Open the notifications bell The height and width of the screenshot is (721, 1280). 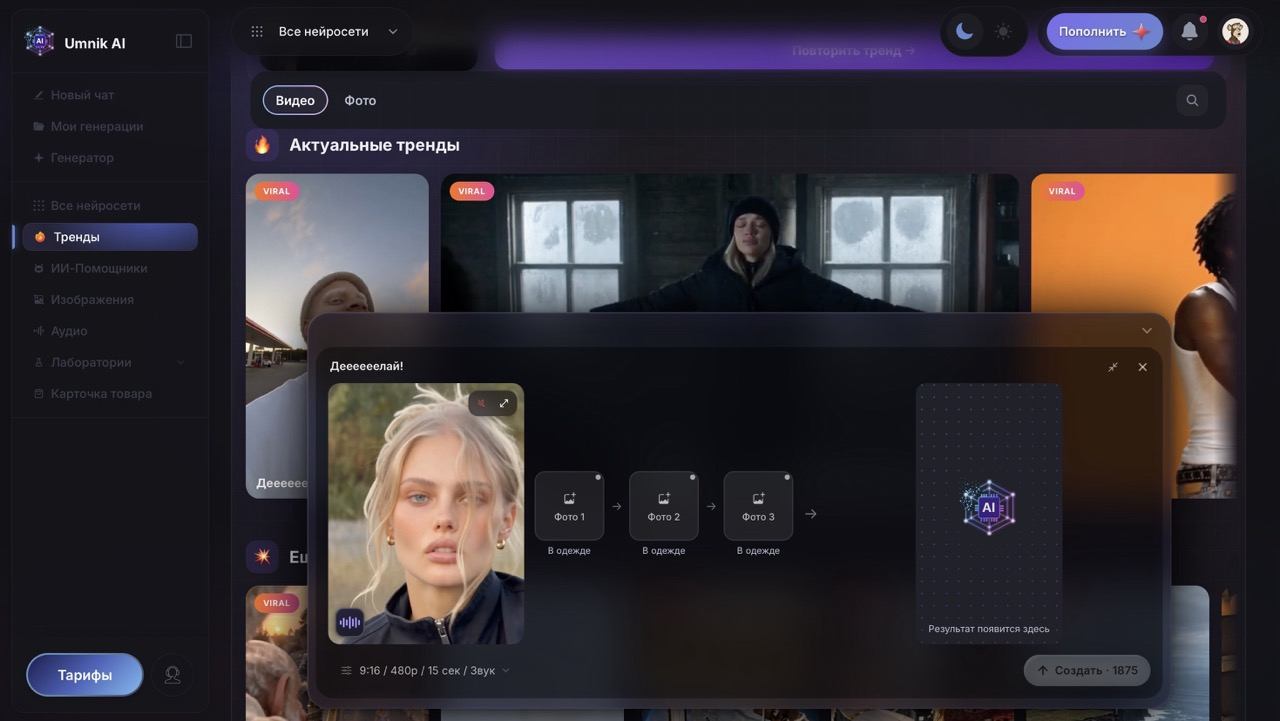click(x=1189, y=31)
